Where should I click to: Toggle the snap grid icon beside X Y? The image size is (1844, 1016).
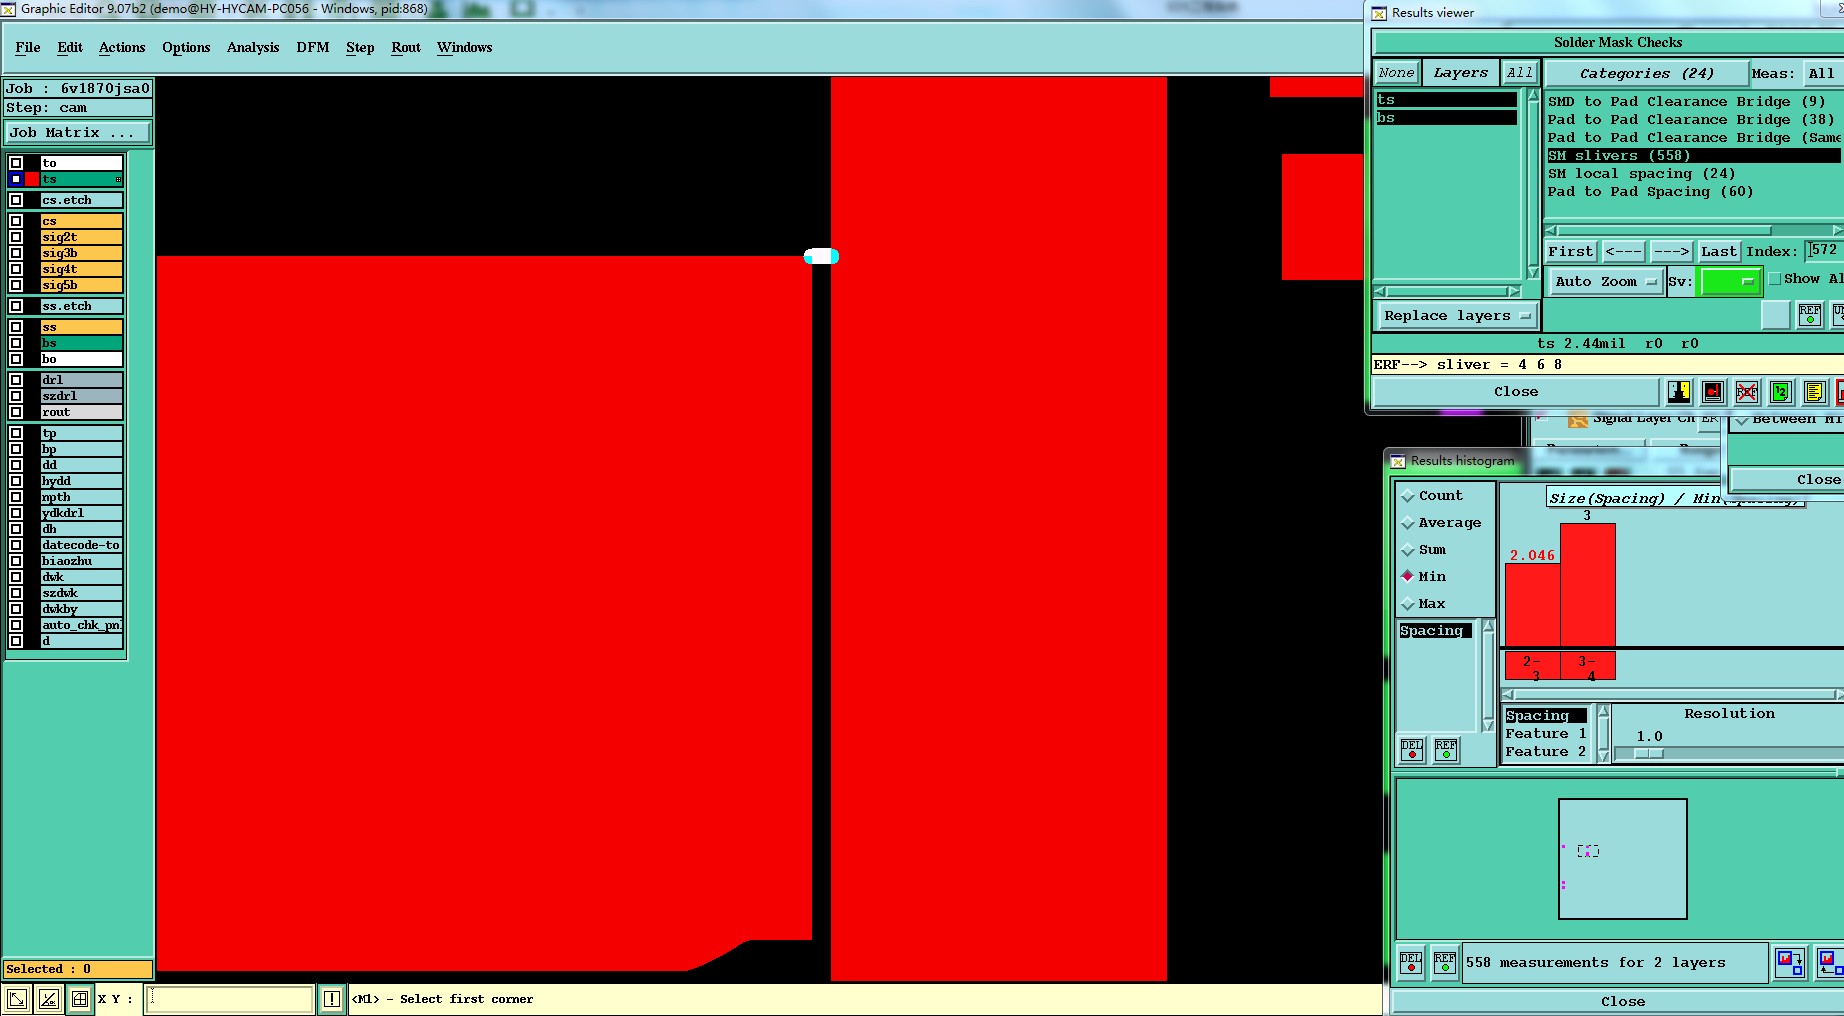[80, 998]
